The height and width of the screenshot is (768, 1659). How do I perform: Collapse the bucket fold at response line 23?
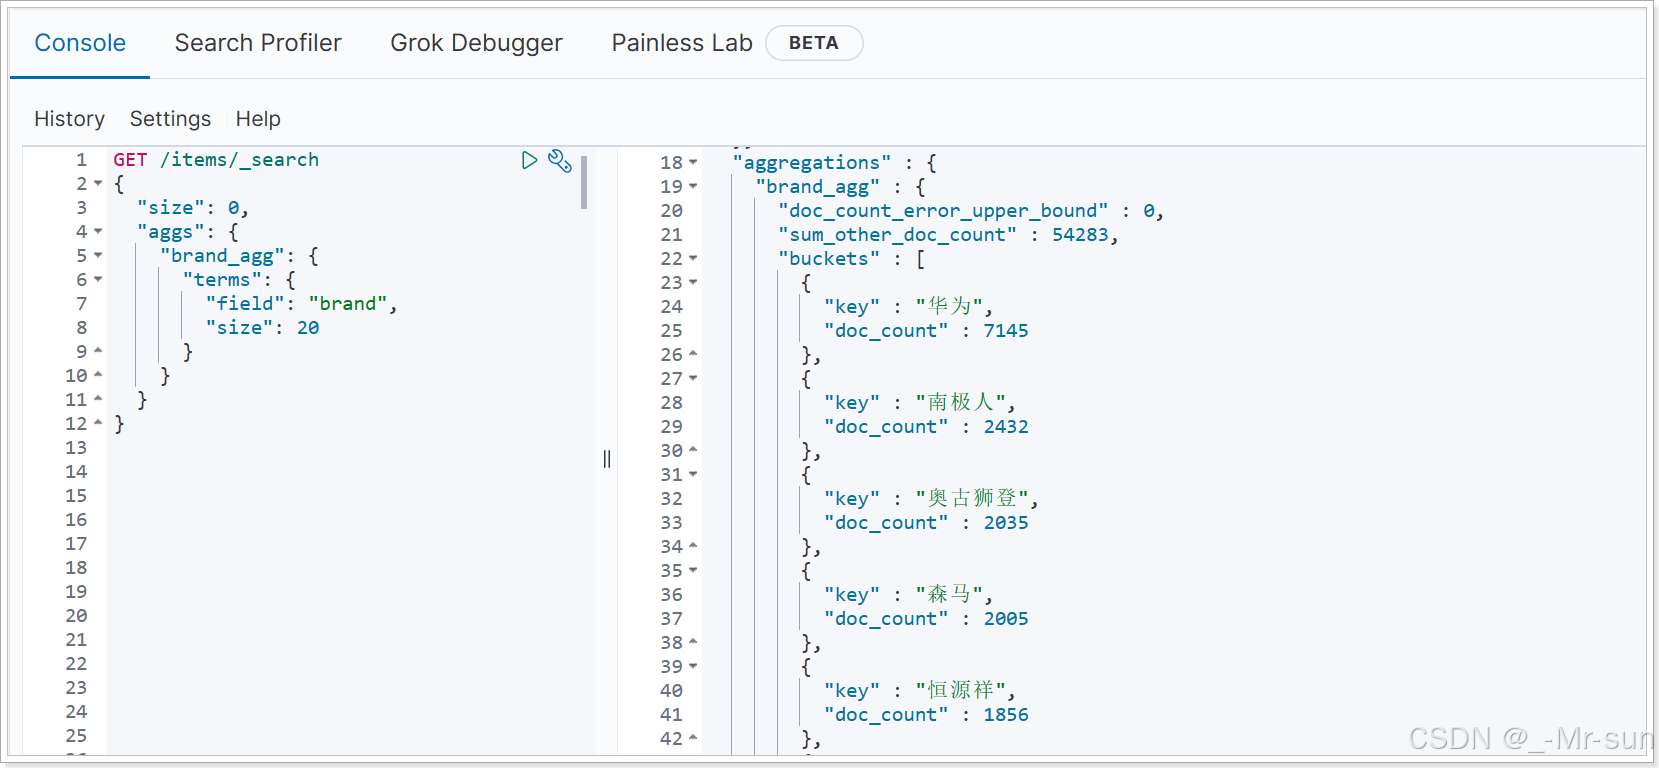pos(693,283)
